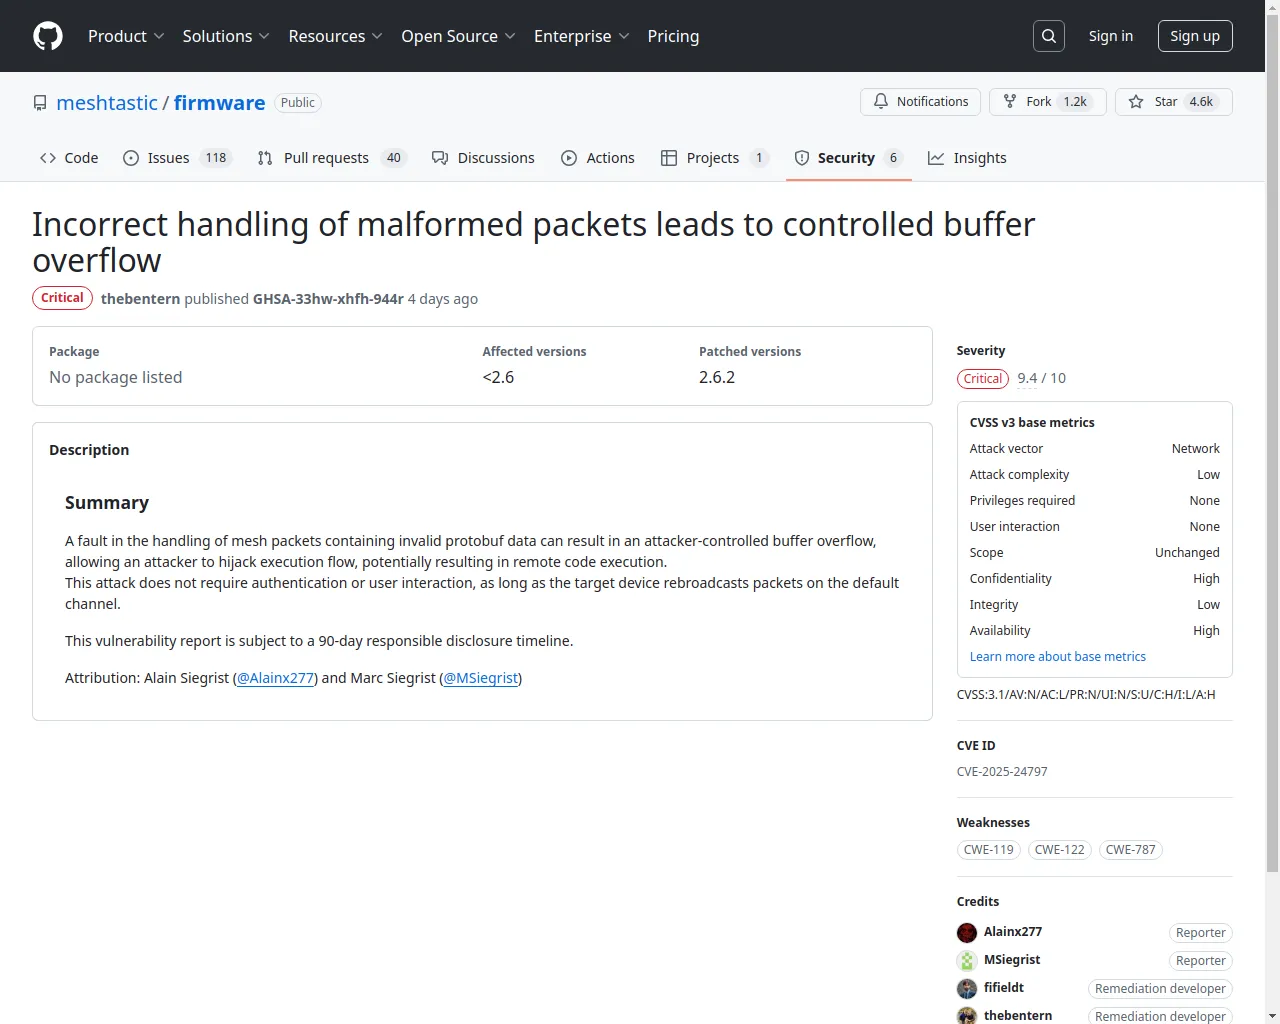Viewport: 1280px width, 1024px height.
Task: Click the Critical label under the title
Action: click(x=62, y=298)
